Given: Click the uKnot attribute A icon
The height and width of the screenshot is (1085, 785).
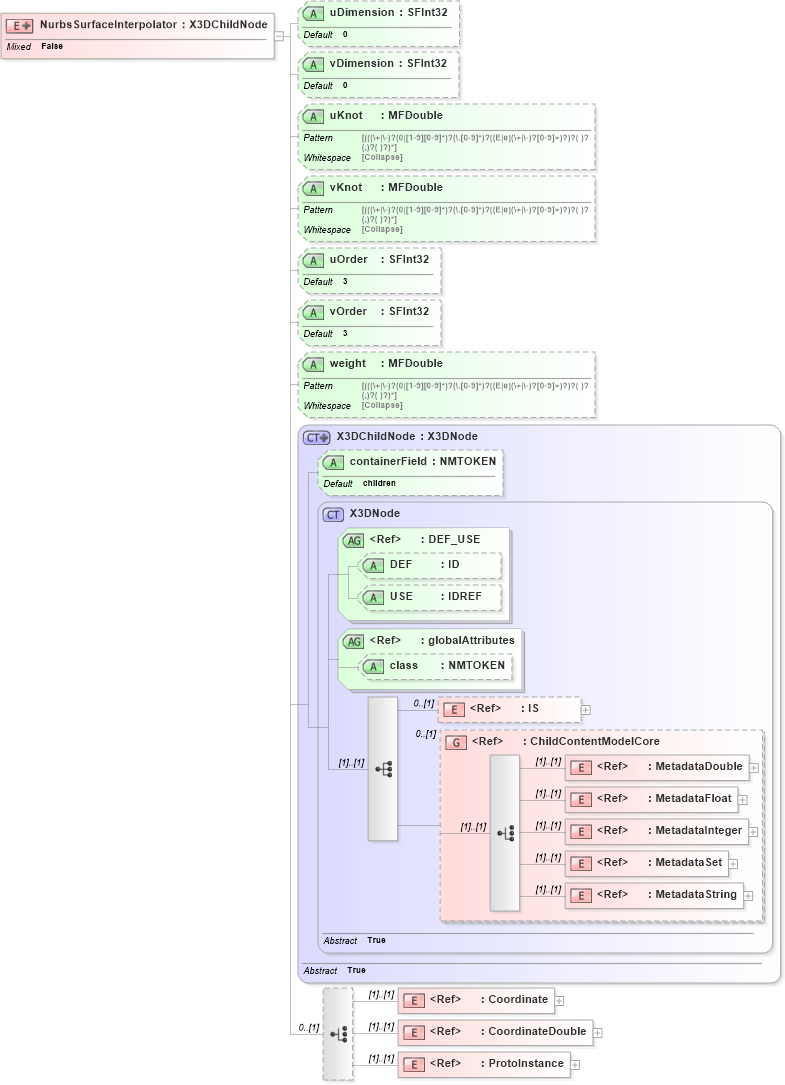Looking at the screenshot, I should pyautogui.click(x=313, y=117).
